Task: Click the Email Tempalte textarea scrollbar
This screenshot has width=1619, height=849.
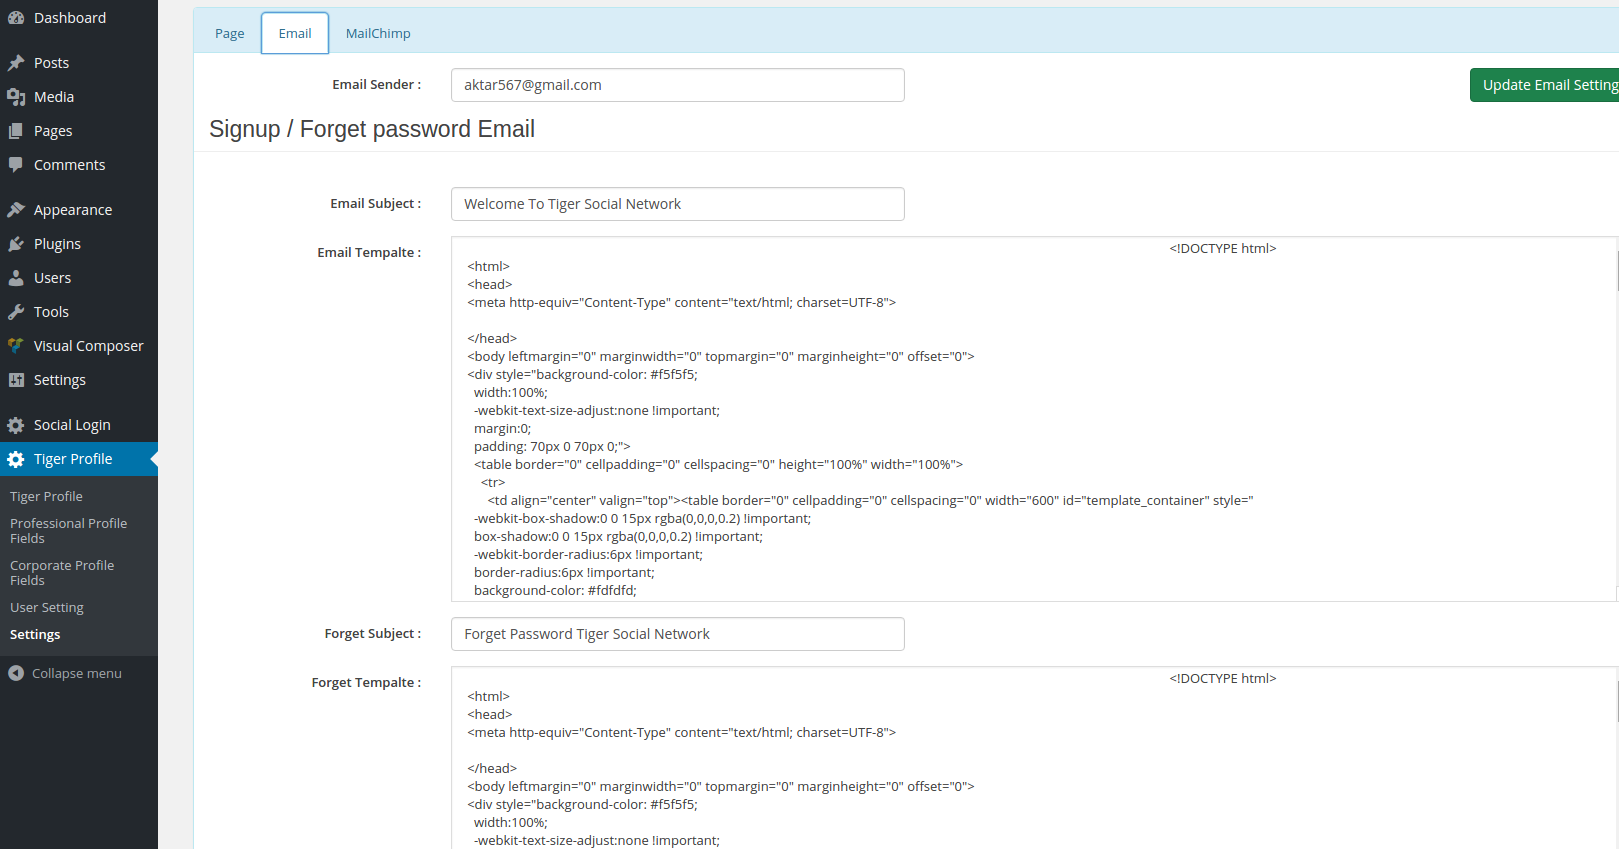Action: [1617, 270]
